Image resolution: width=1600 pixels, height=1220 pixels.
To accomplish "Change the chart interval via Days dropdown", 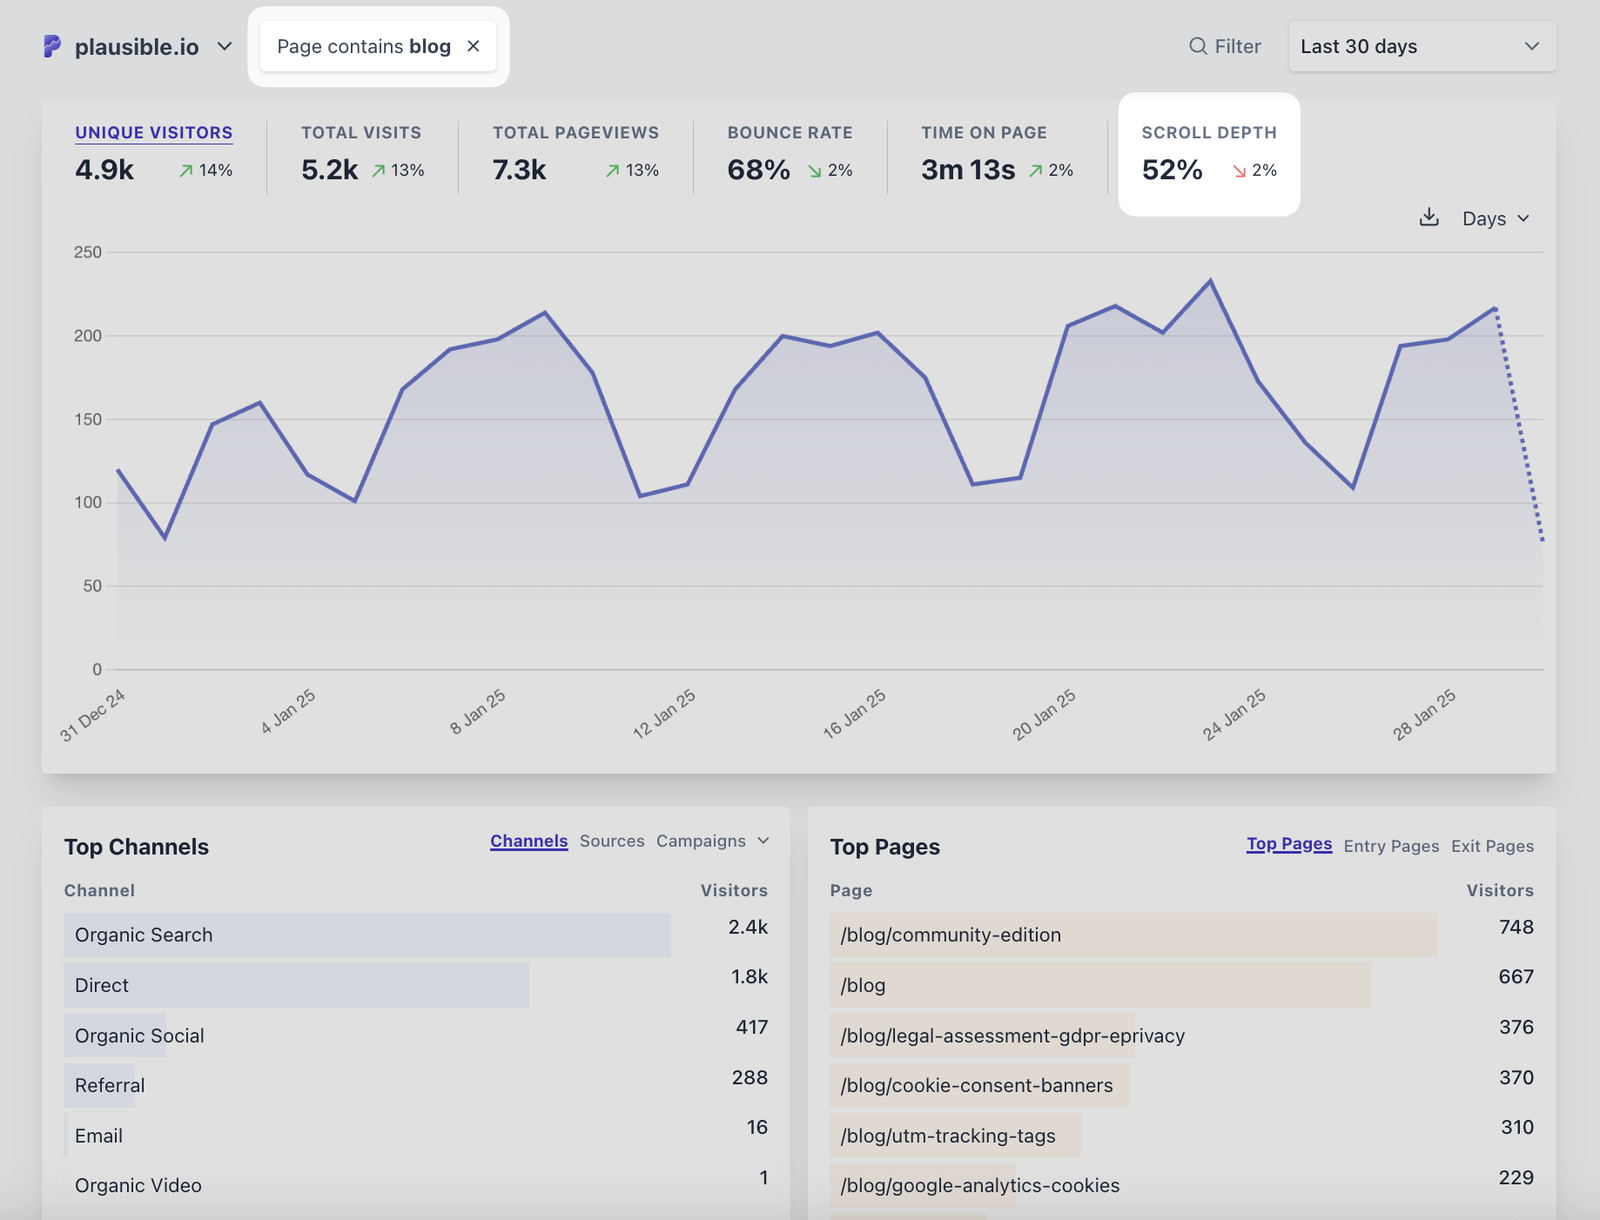I will click(1495, 218).
